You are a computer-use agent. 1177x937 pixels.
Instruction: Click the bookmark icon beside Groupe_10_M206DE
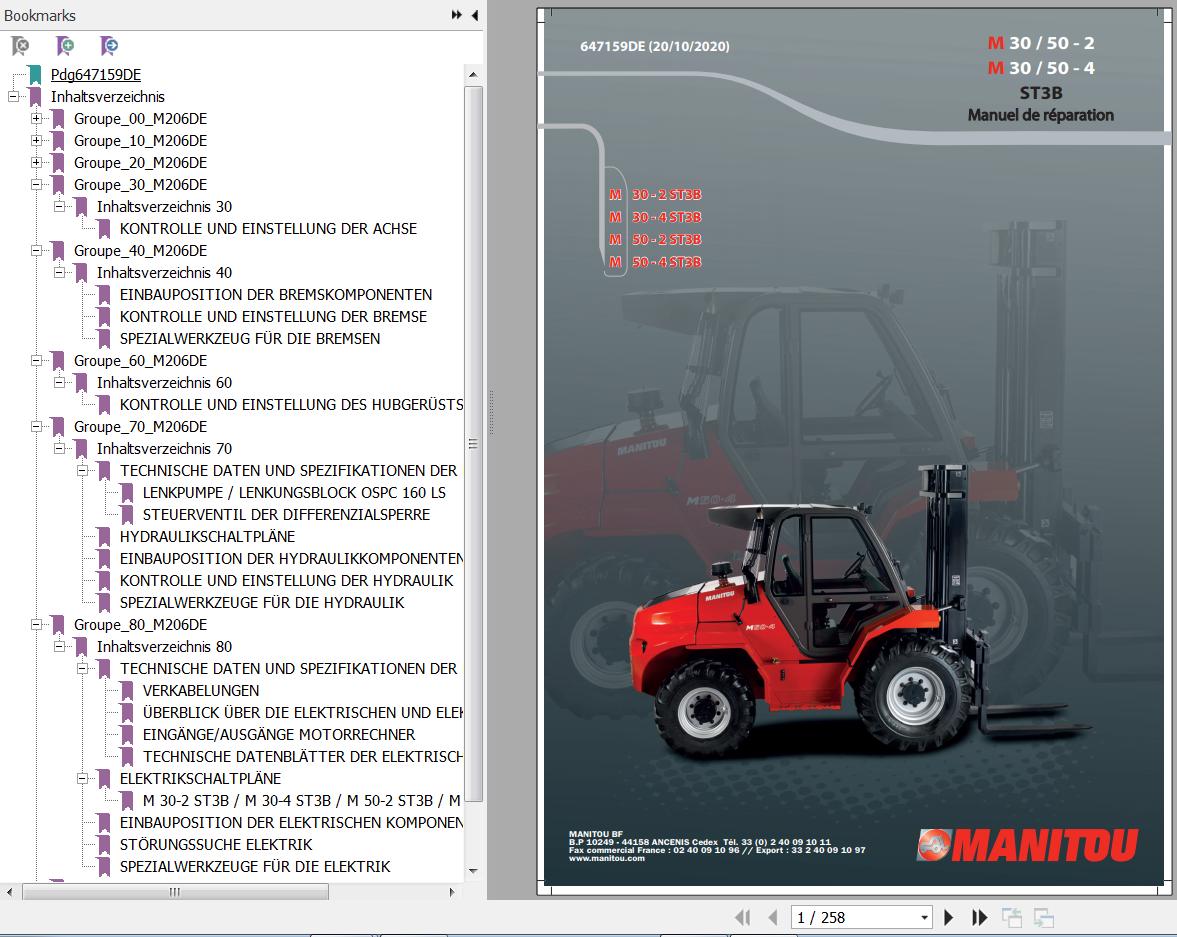click(x=58, y=140)
